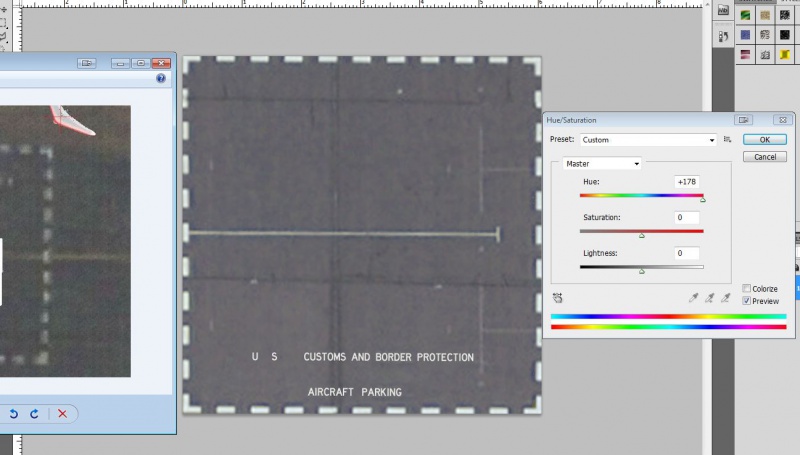Screen dimensions: 800x455
Task: Select the blue textured style swatch
Action: coord(745,35)
